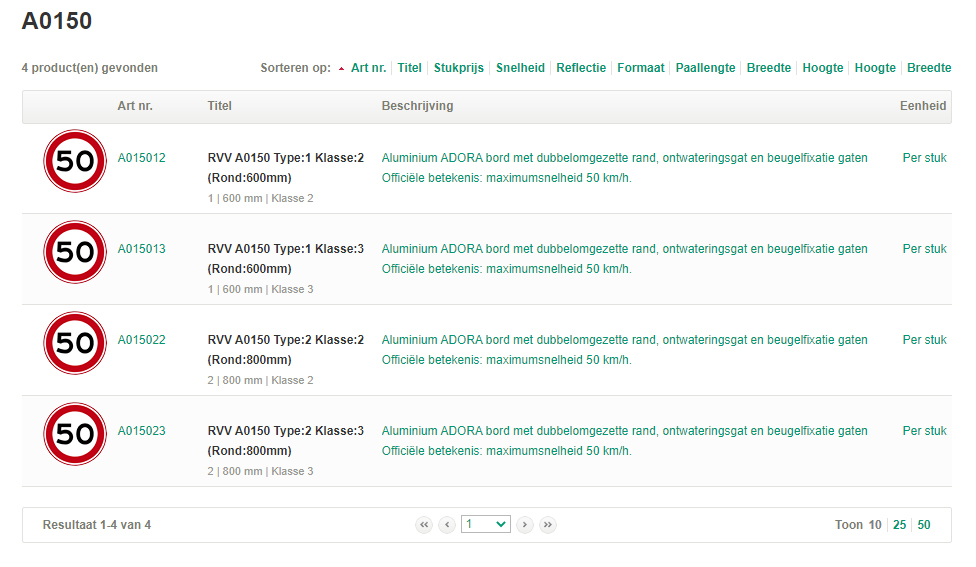
Task: Sort by the first Breedte link
Action: (x=769, y=68)
